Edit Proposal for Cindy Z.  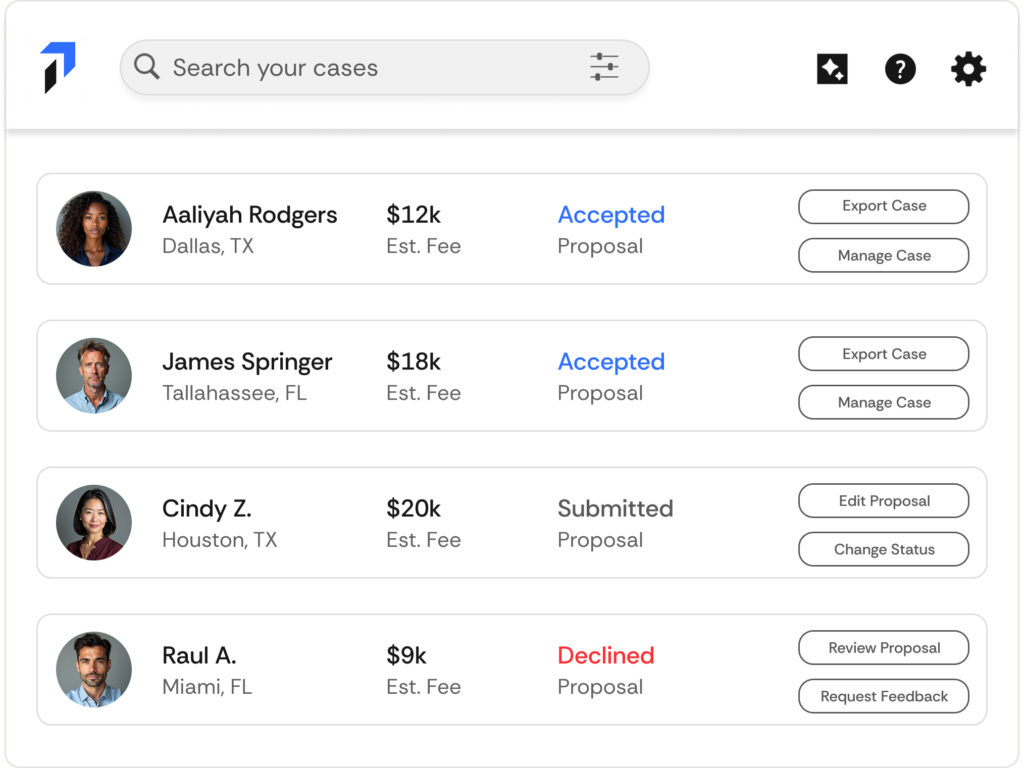pyautogui.click(x=884, y=501)
